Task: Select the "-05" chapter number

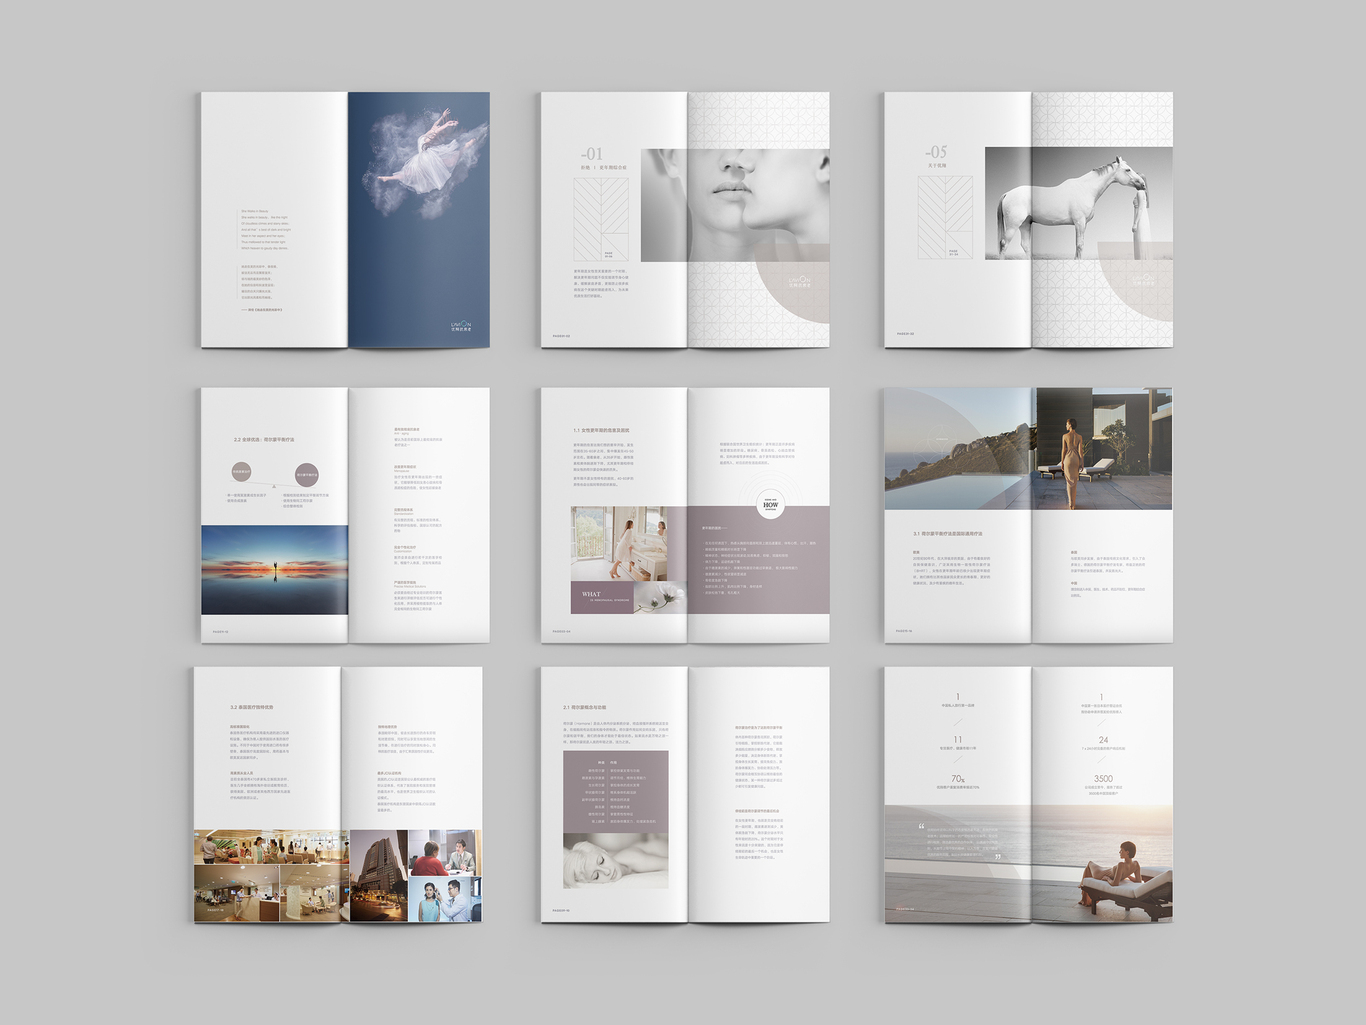Action: coord(935,153)
